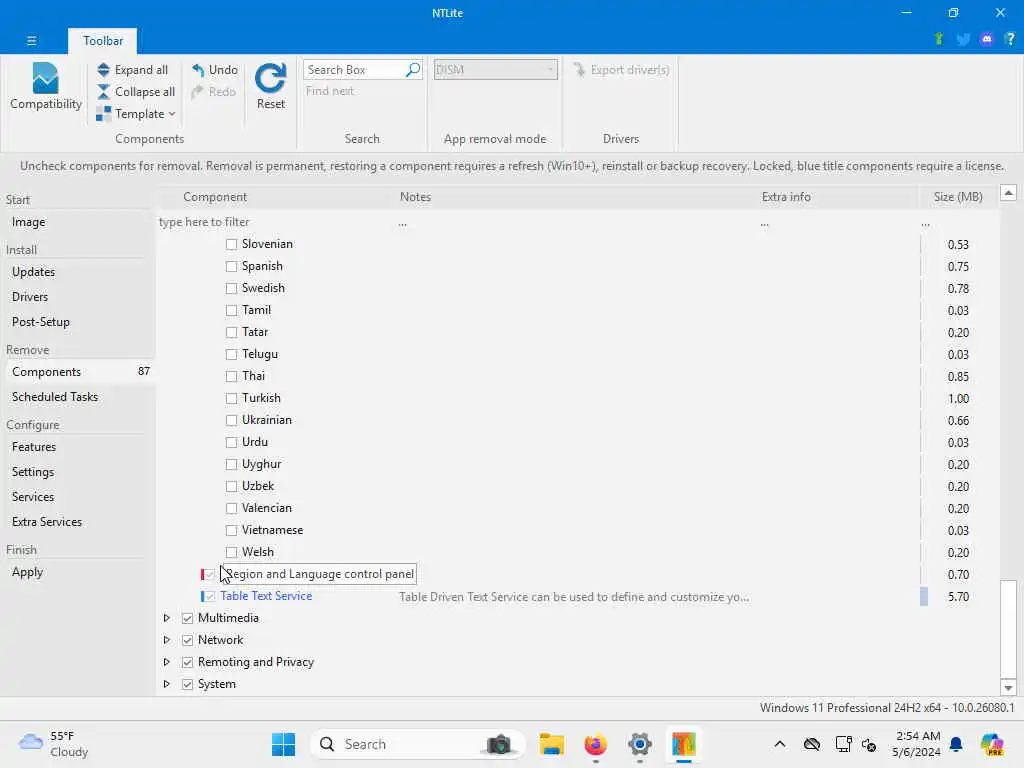Check the Ukrainian checkbox
The height and width of the screenshot is (768, 1024).
pyautogui.click(x=231, y=420)
